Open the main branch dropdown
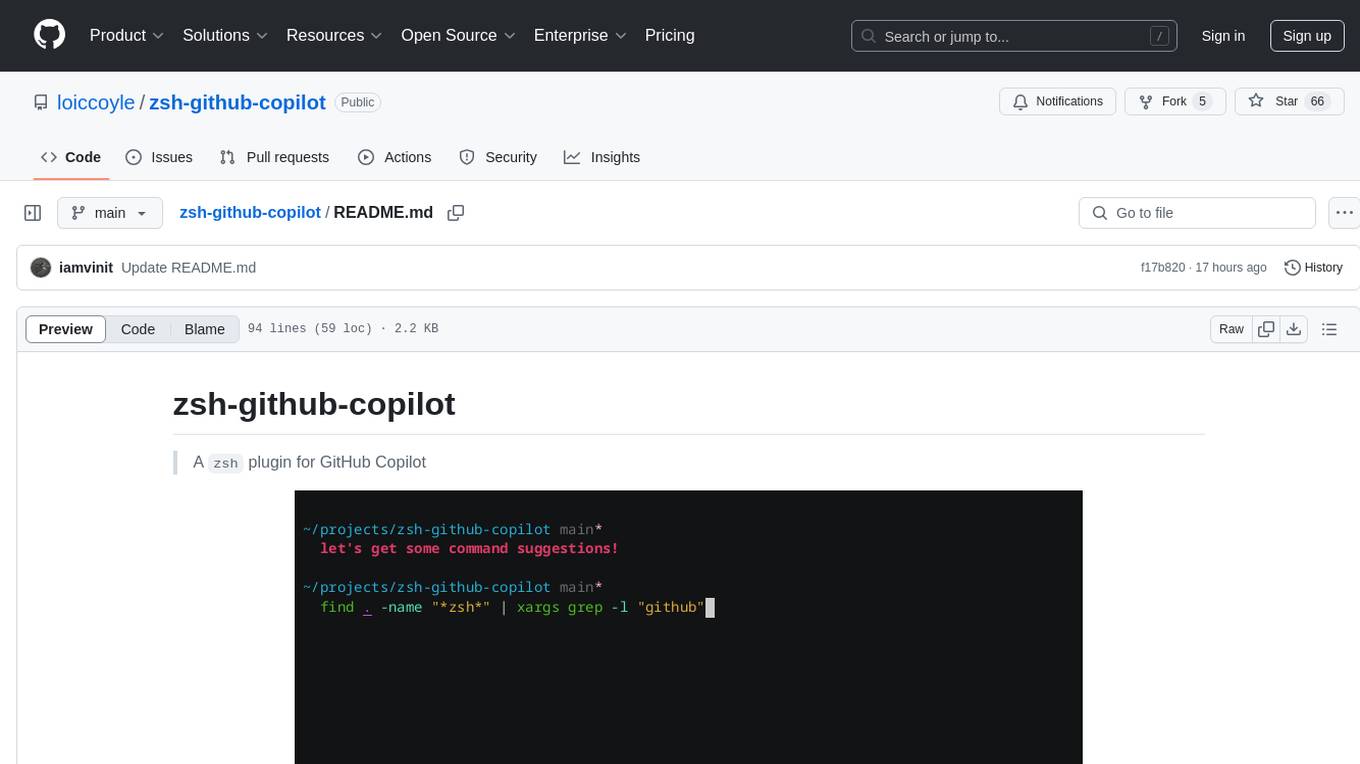This screenshot has width=1360, height=764. point(110,213)
